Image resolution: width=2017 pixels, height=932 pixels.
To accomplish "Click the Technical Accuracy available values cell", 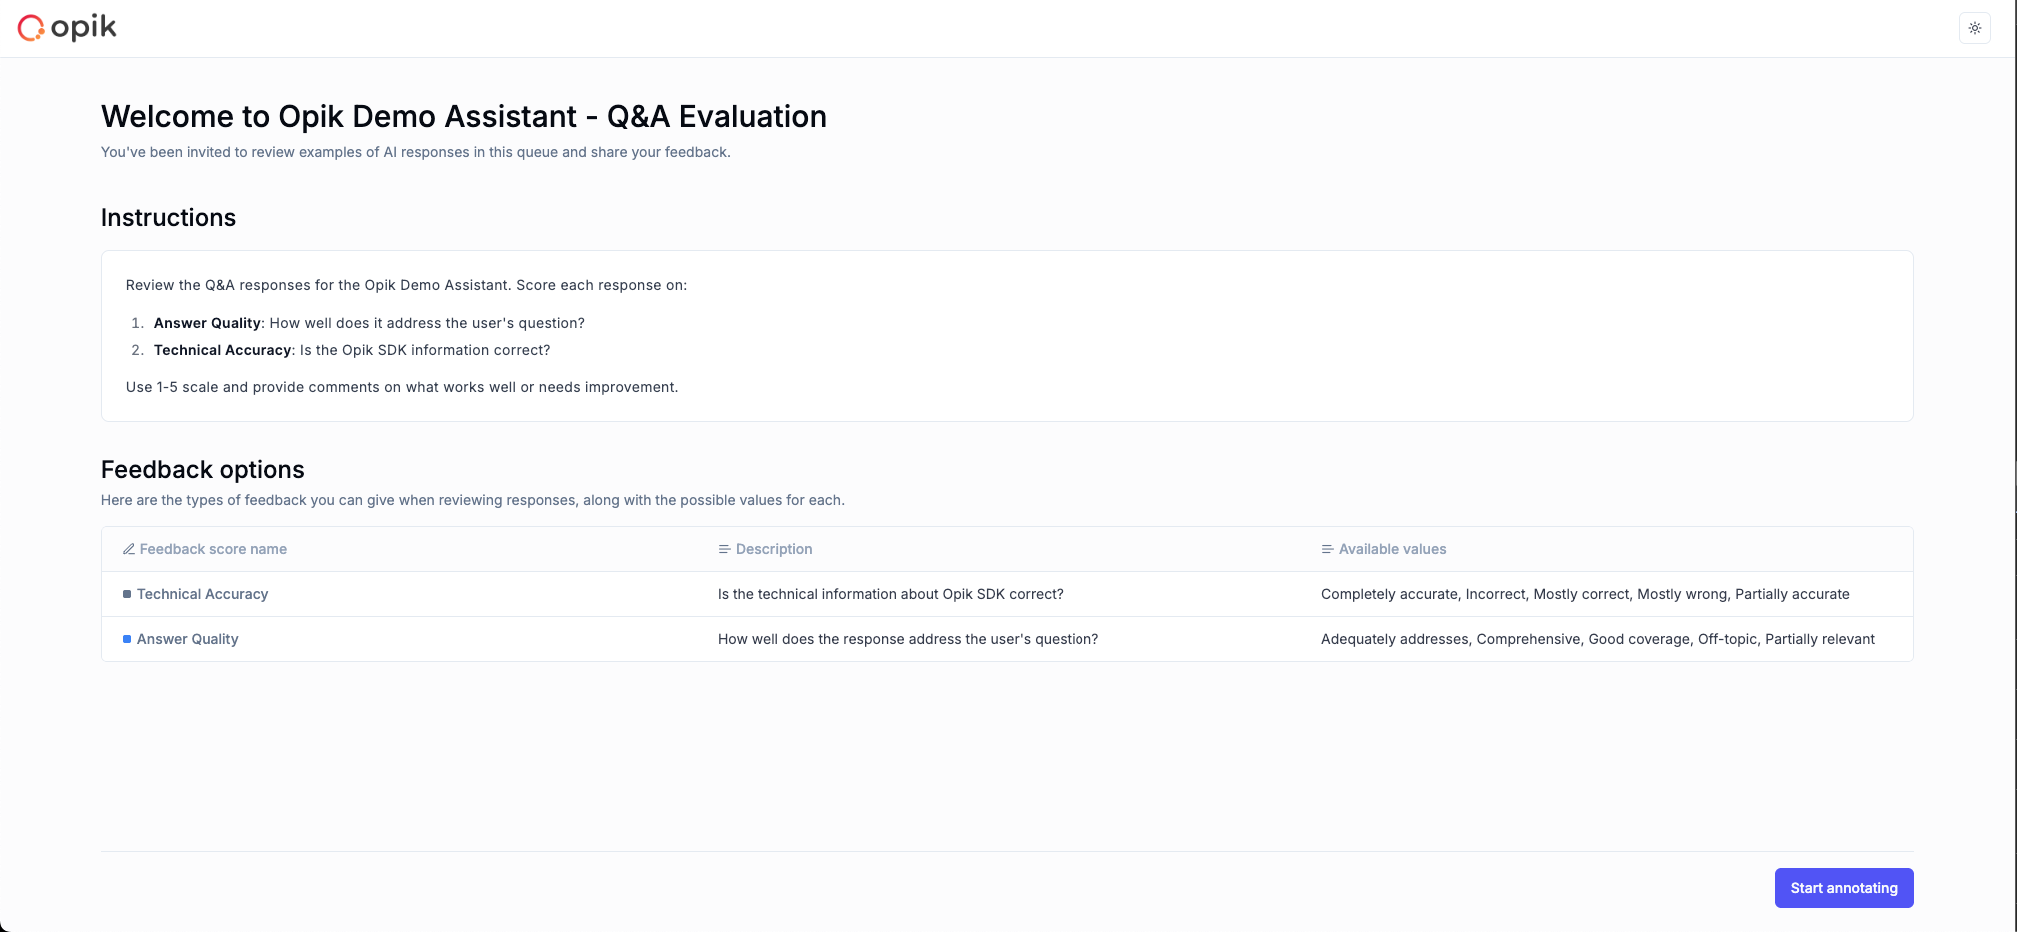I will click(x=1584, y=594).
